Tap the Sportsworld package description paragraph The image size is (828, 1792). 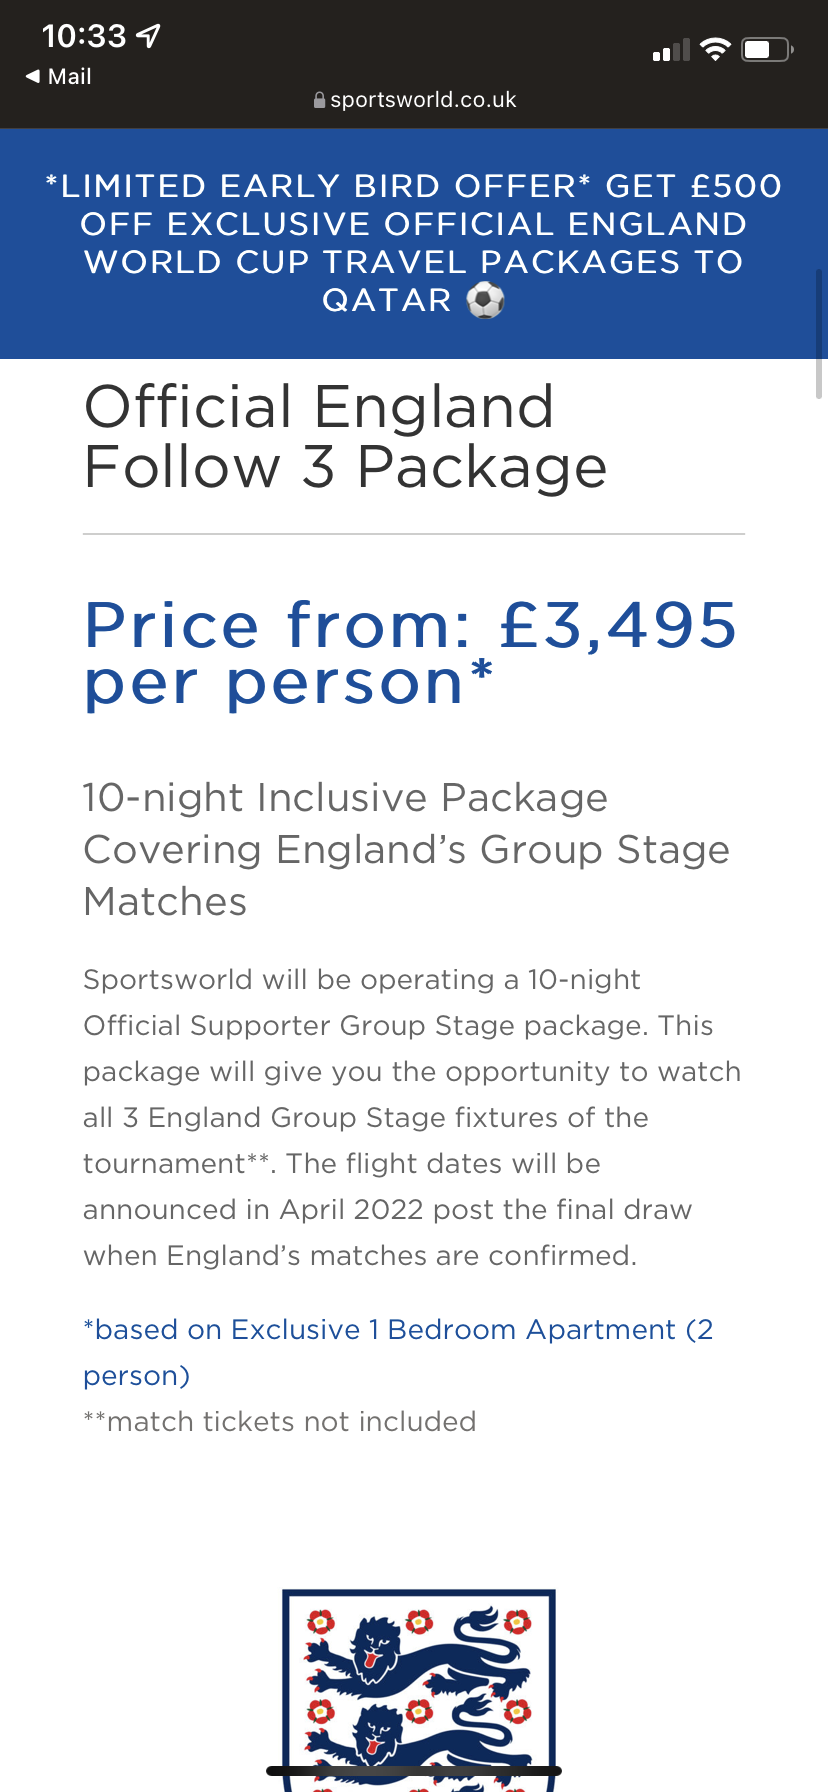point(412,1117)
